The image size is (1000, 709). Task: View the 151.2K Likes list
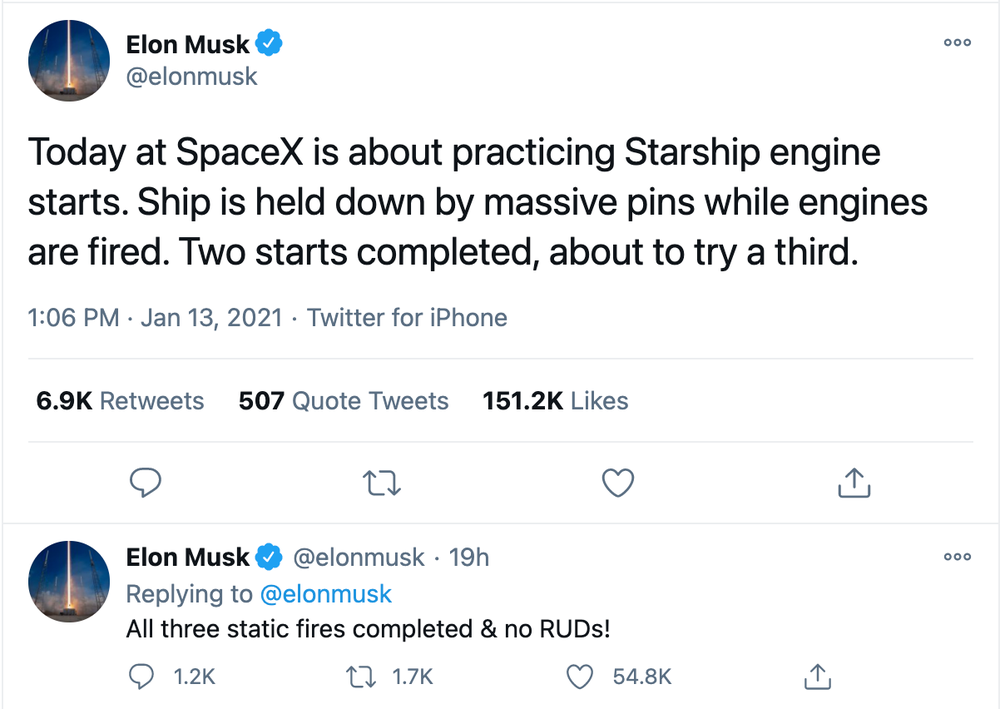[555, 401]
